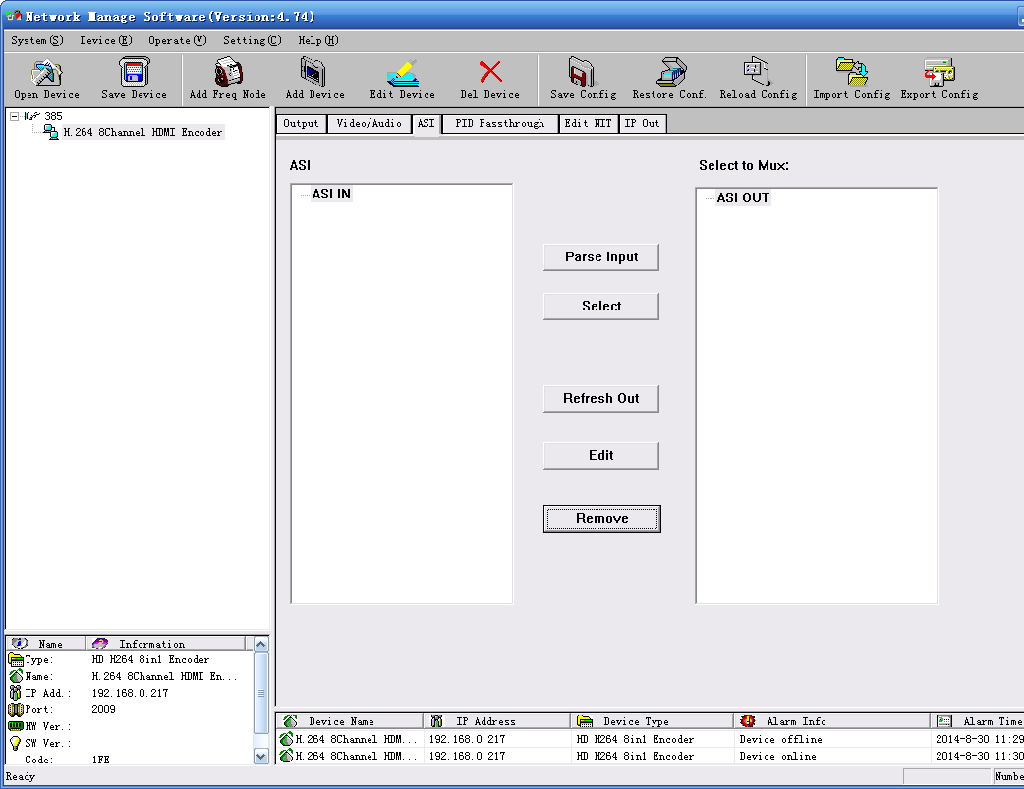Open the Device(E) menu
The height and width of the screenshot is (789, 1024).
(106, 40)
